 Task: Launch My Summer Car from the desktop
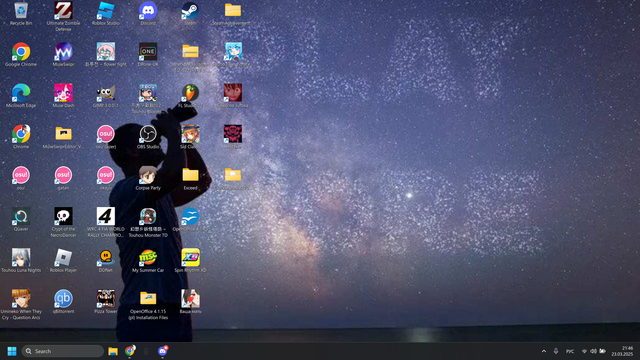[x=148, y=260]
